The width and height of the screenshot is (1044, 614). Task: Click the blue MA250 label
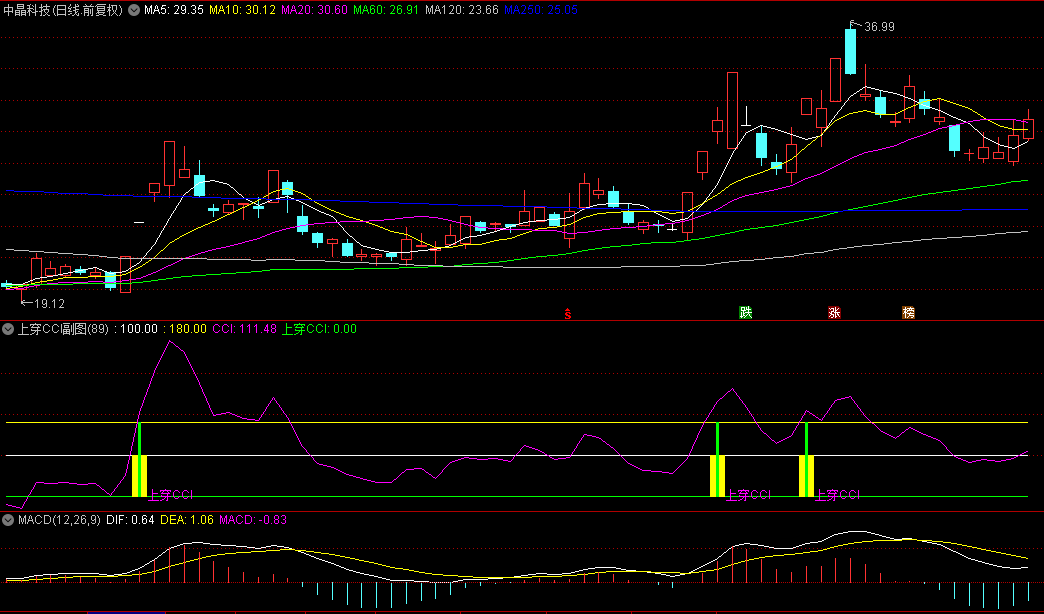[x=533, y=10]
